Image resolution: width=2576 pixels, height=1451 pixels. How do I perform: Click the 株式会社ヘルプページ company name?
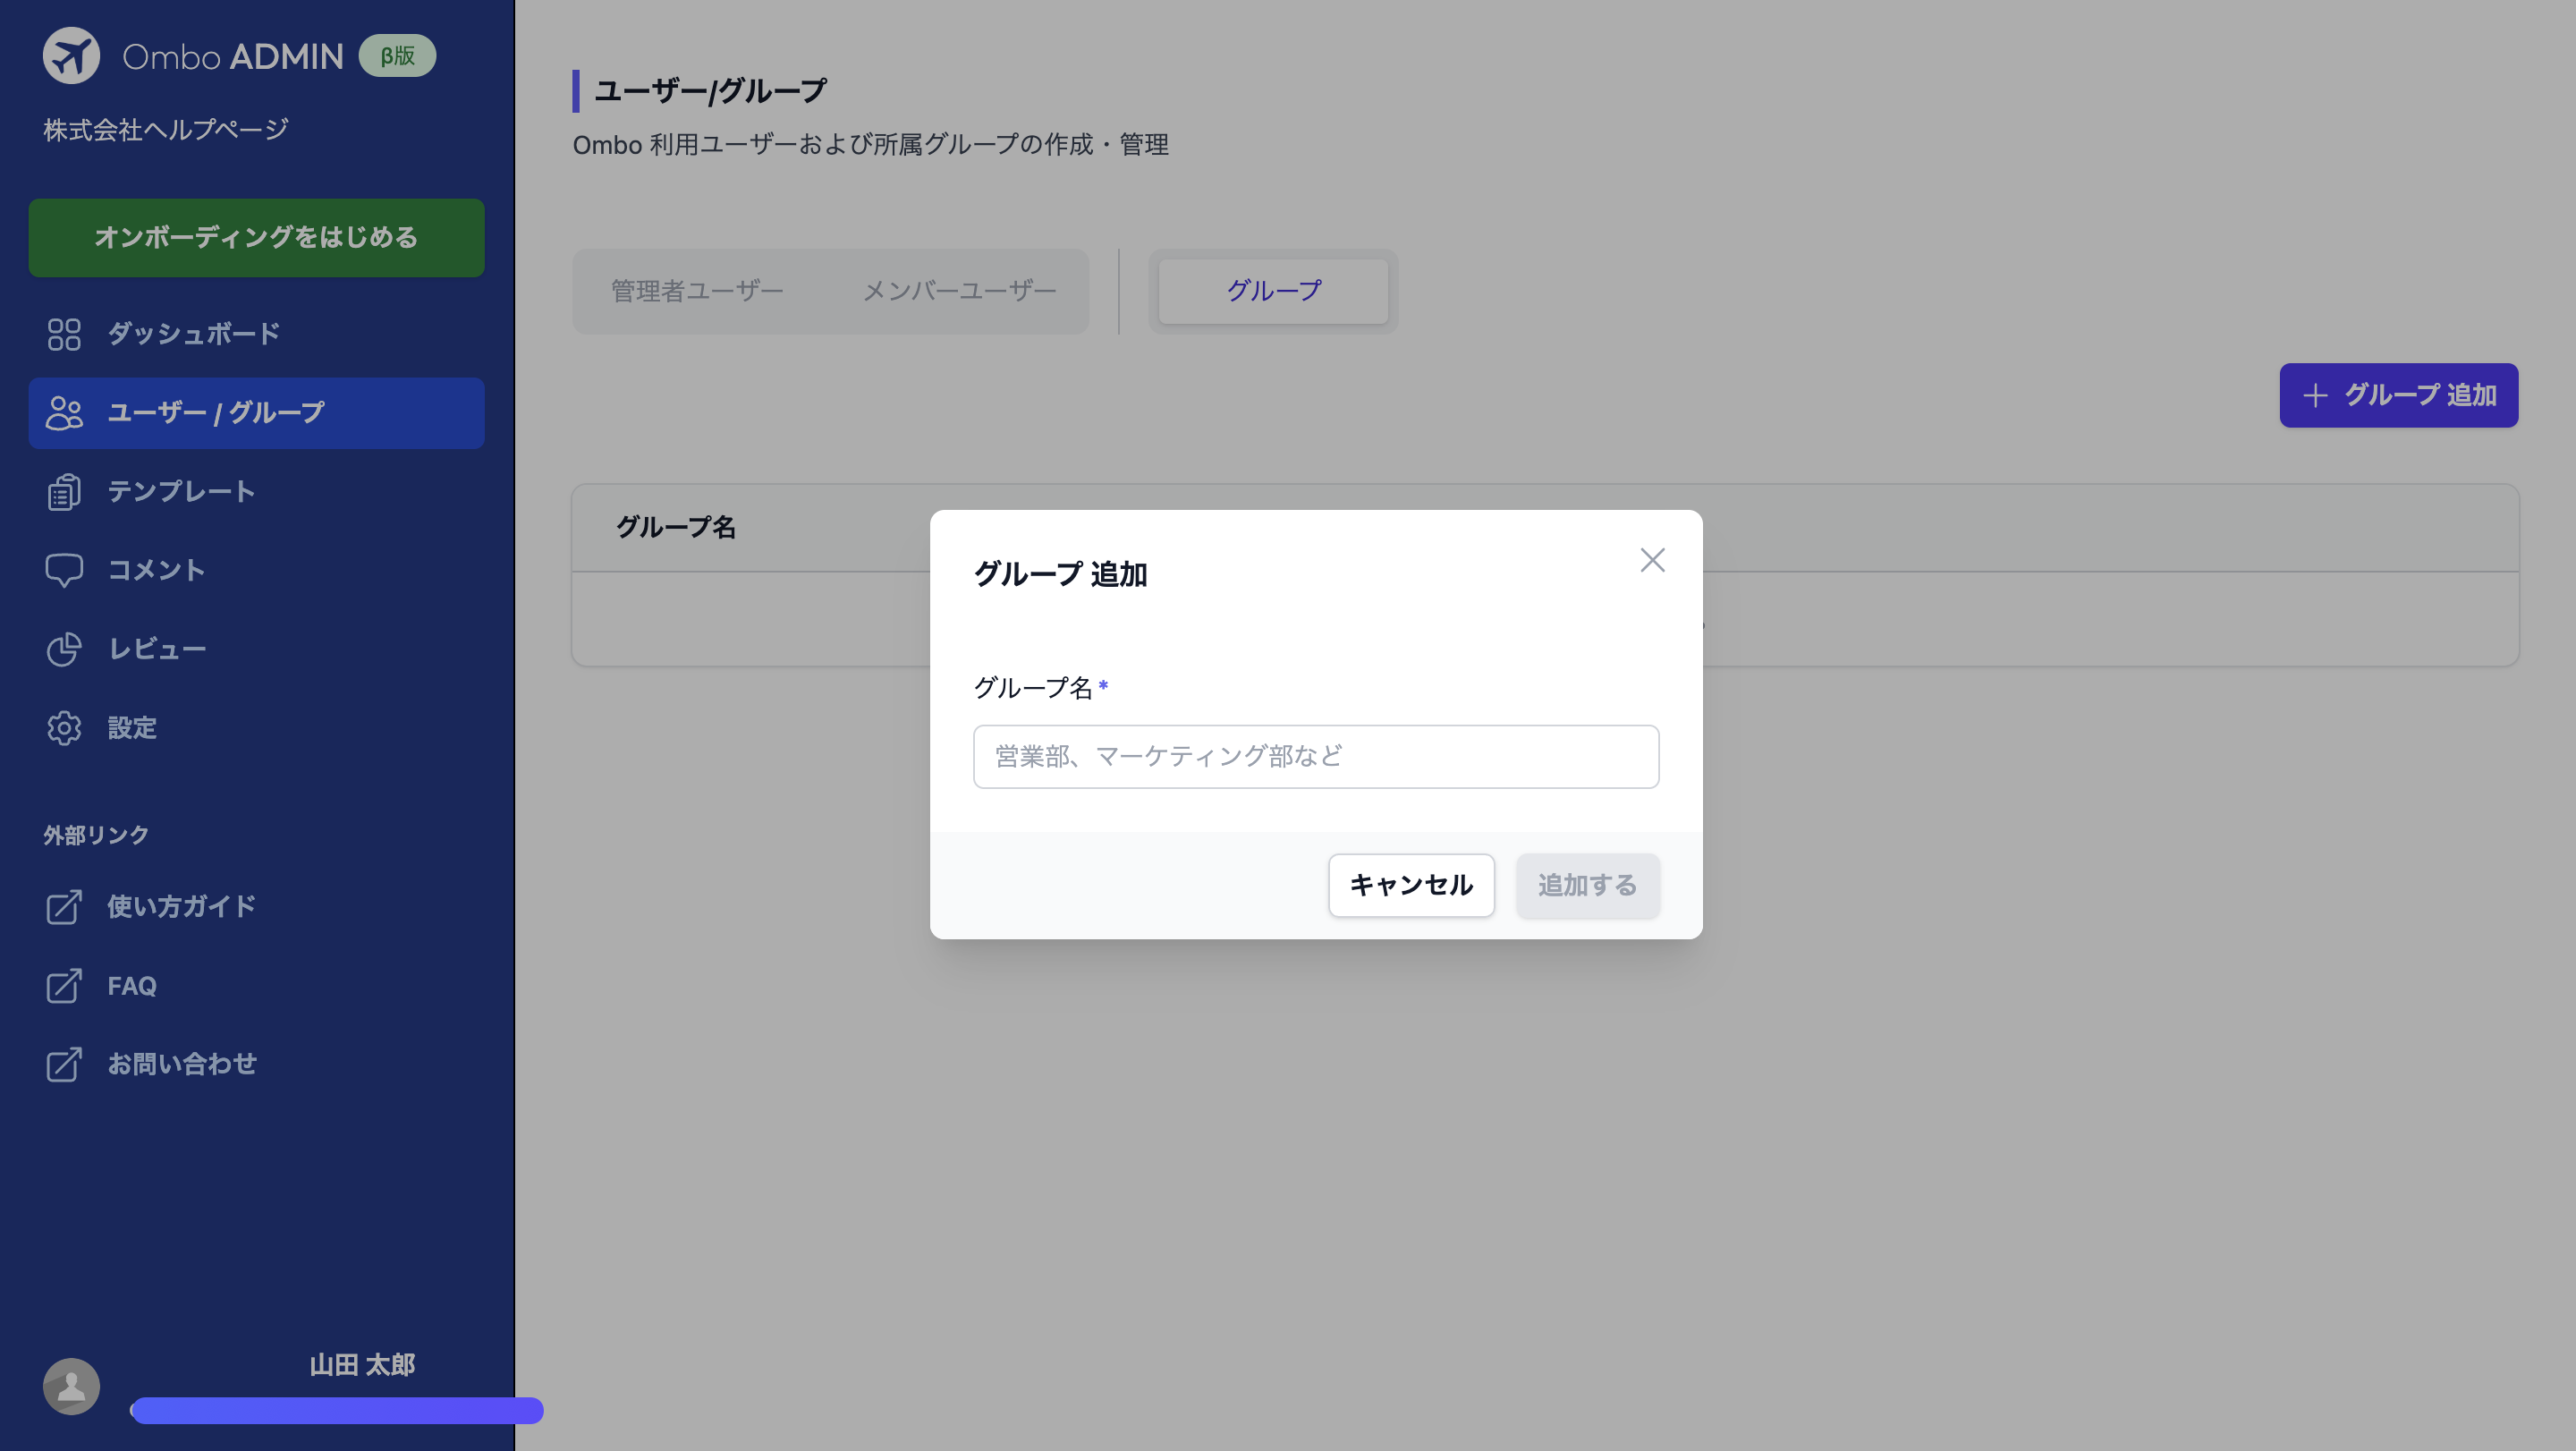(166, 130)
